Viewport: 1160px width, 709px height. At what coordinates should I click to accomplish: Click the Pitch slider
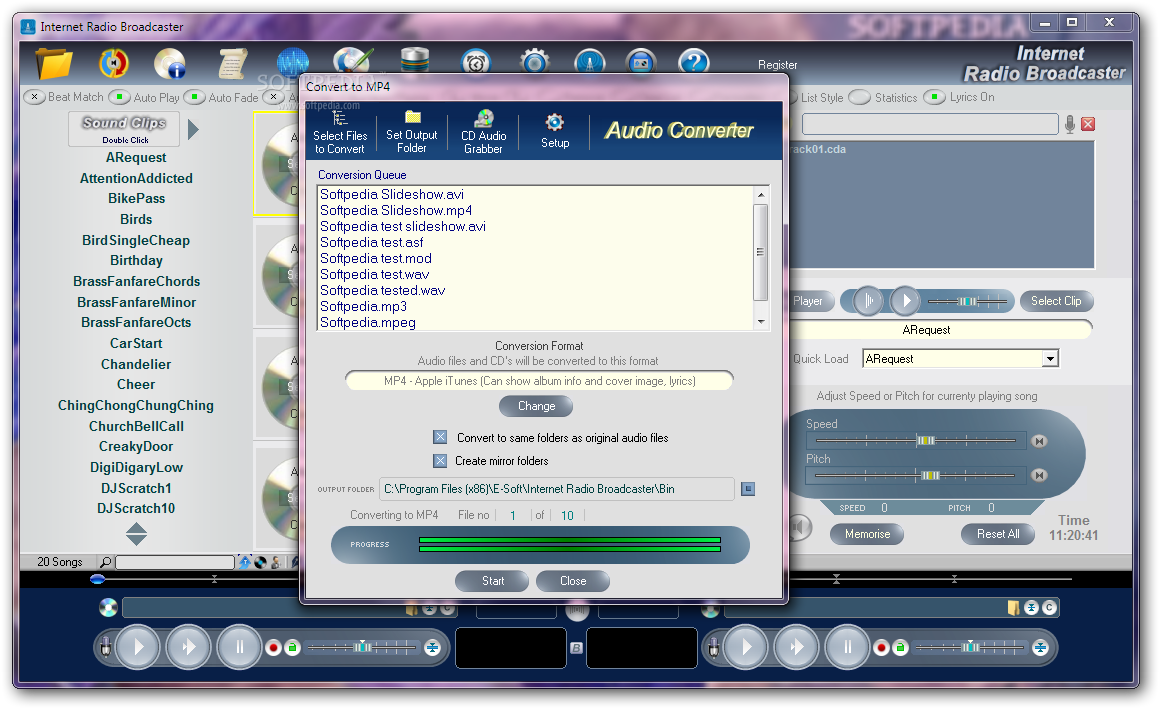click(x=916, y=475)
